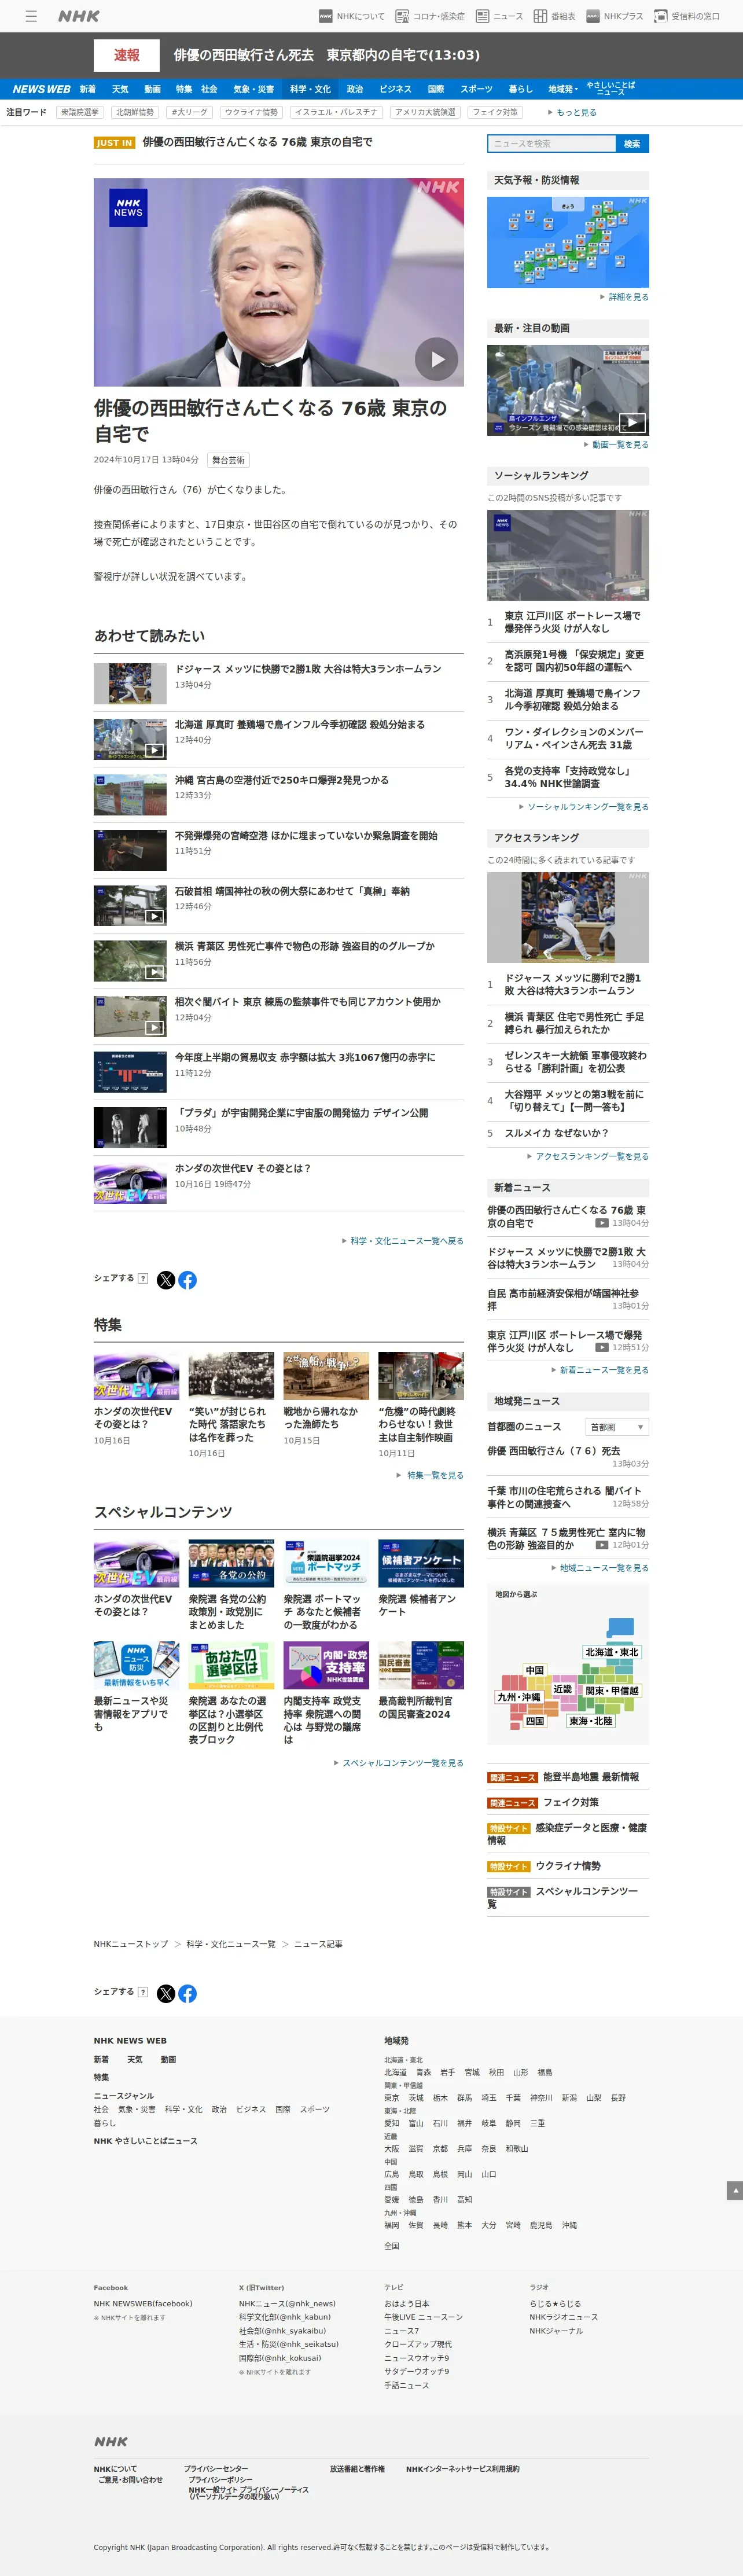
Task: Open 詳細を見る weather link
Action: [x=624, y=297]
